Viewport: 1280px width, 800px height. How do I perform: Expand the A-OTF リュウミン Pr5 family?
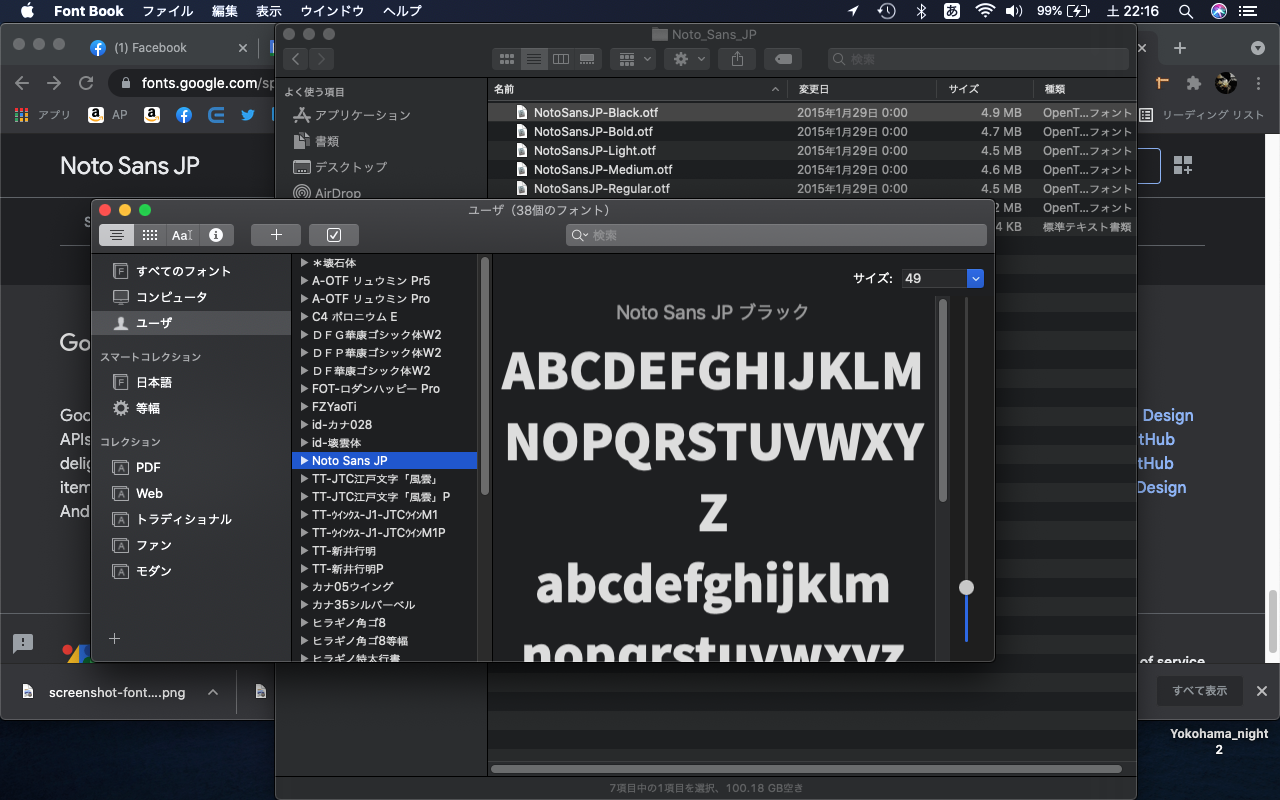304,281
